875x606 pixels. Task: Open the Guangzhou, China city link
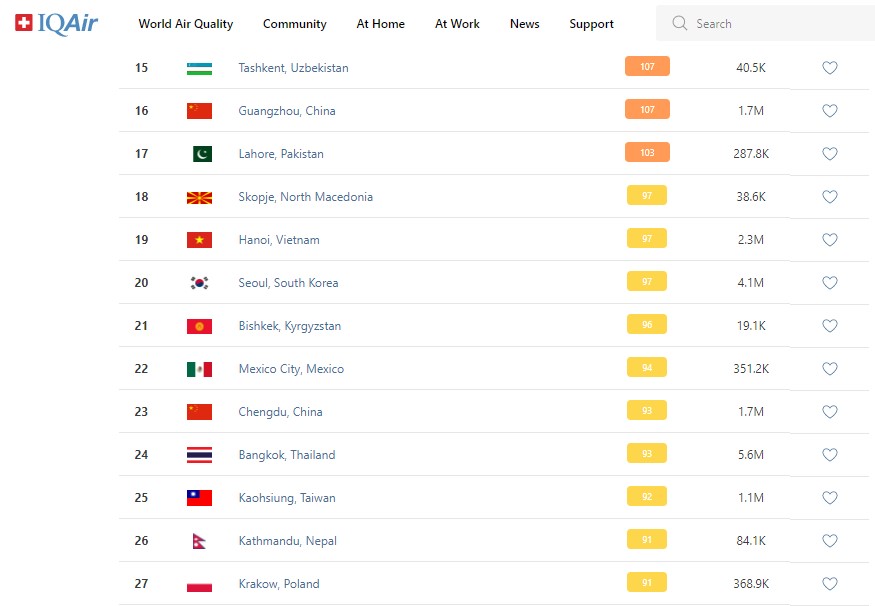point(287,111)
